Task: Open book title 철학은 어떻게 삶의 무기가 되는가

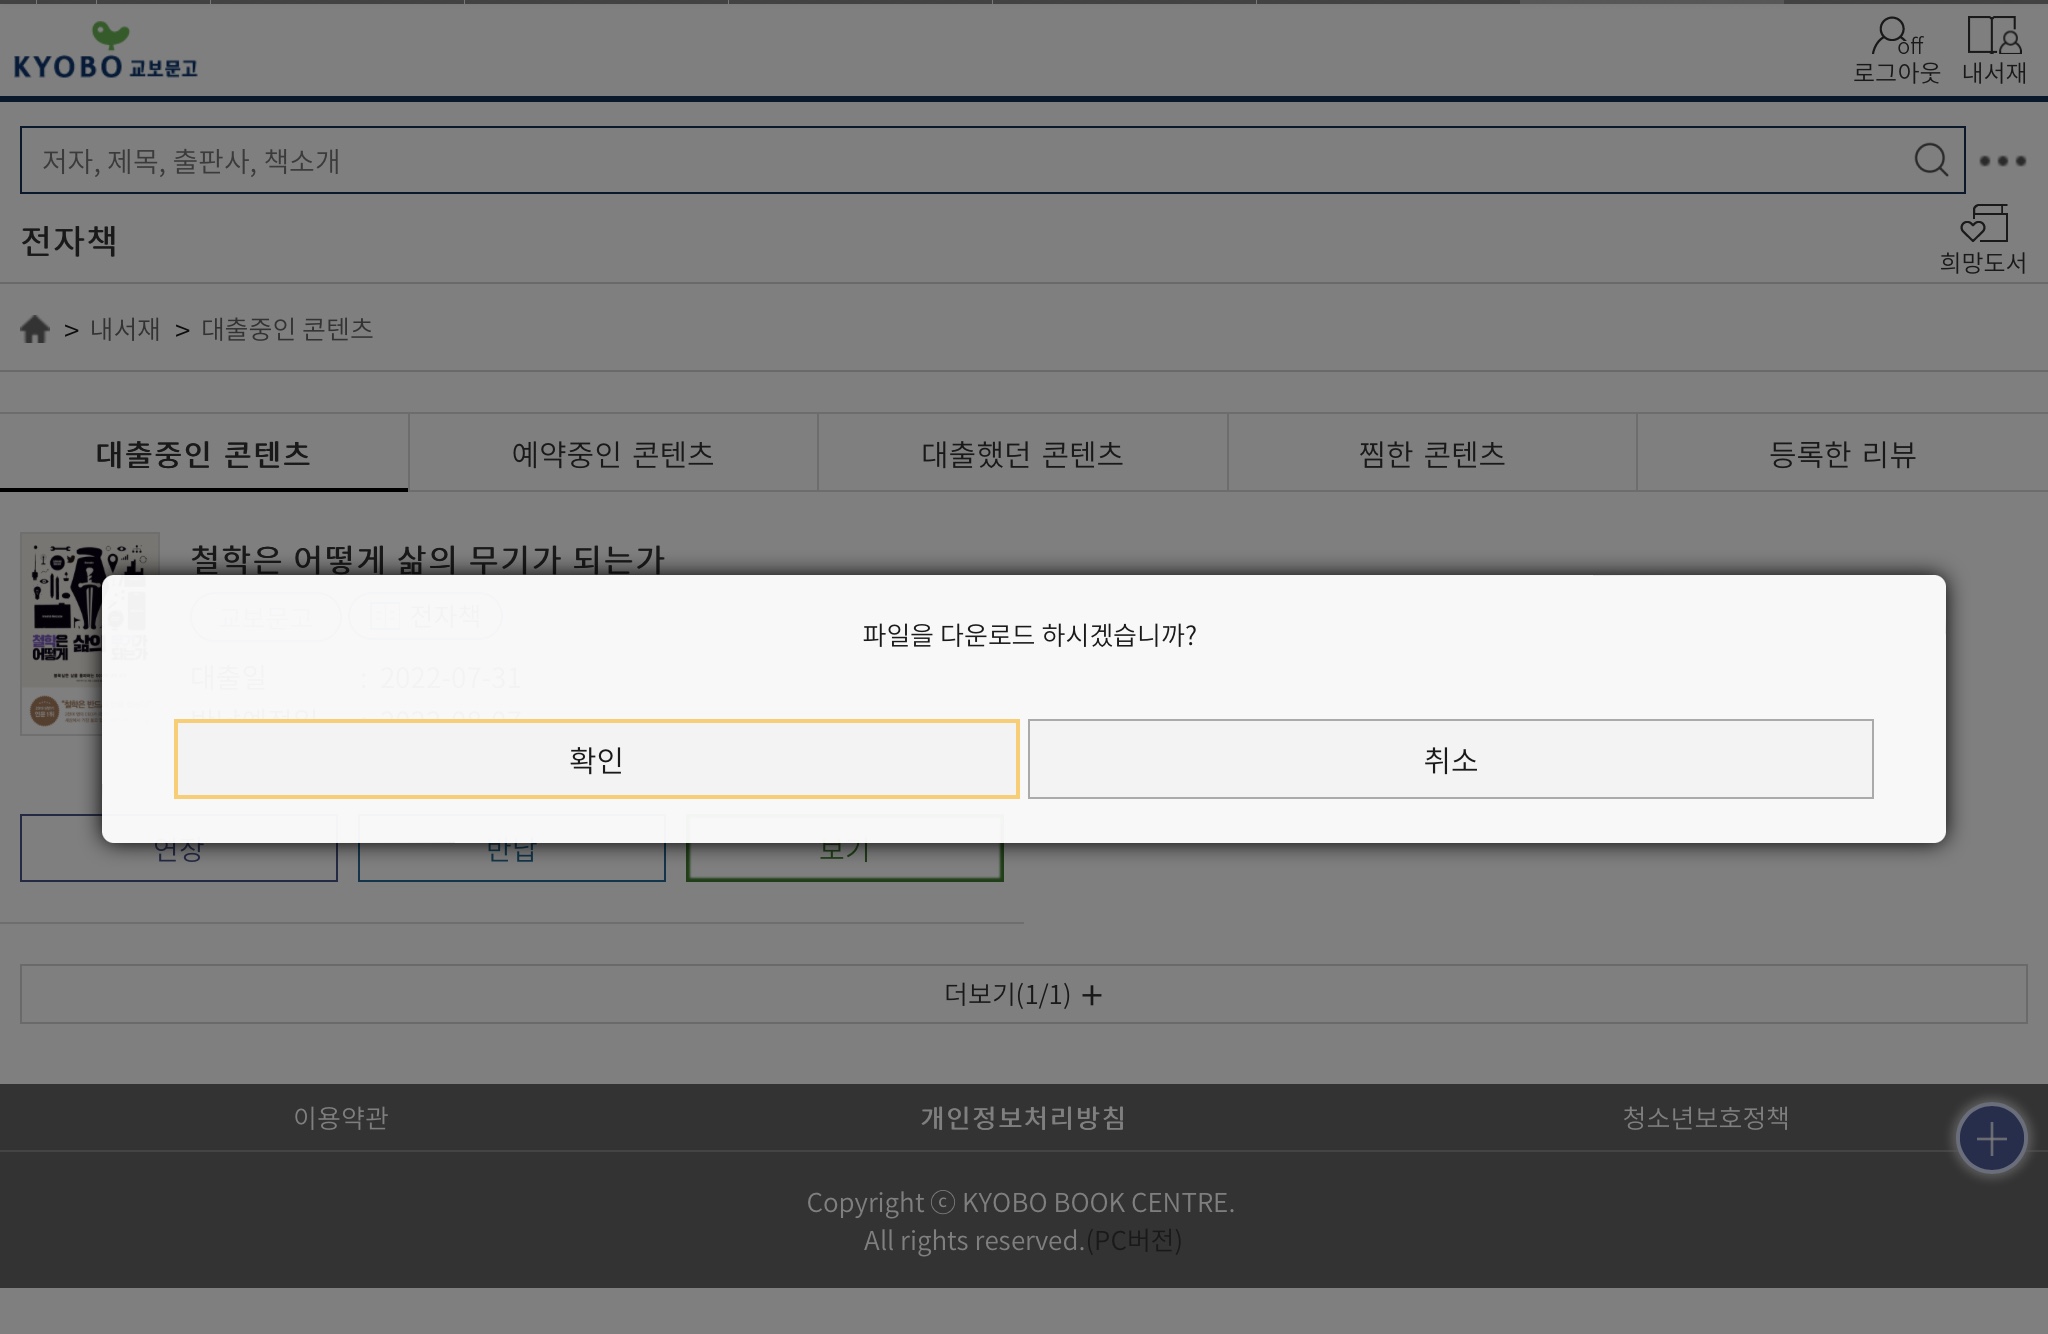Action: [427, 558]
